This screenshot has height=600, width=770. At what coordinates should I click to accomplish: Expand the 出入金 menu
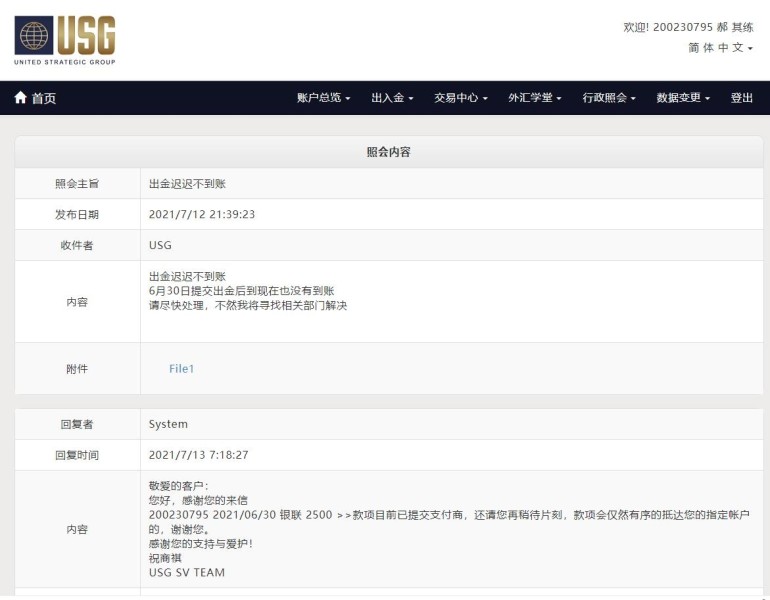click(392, 98)
